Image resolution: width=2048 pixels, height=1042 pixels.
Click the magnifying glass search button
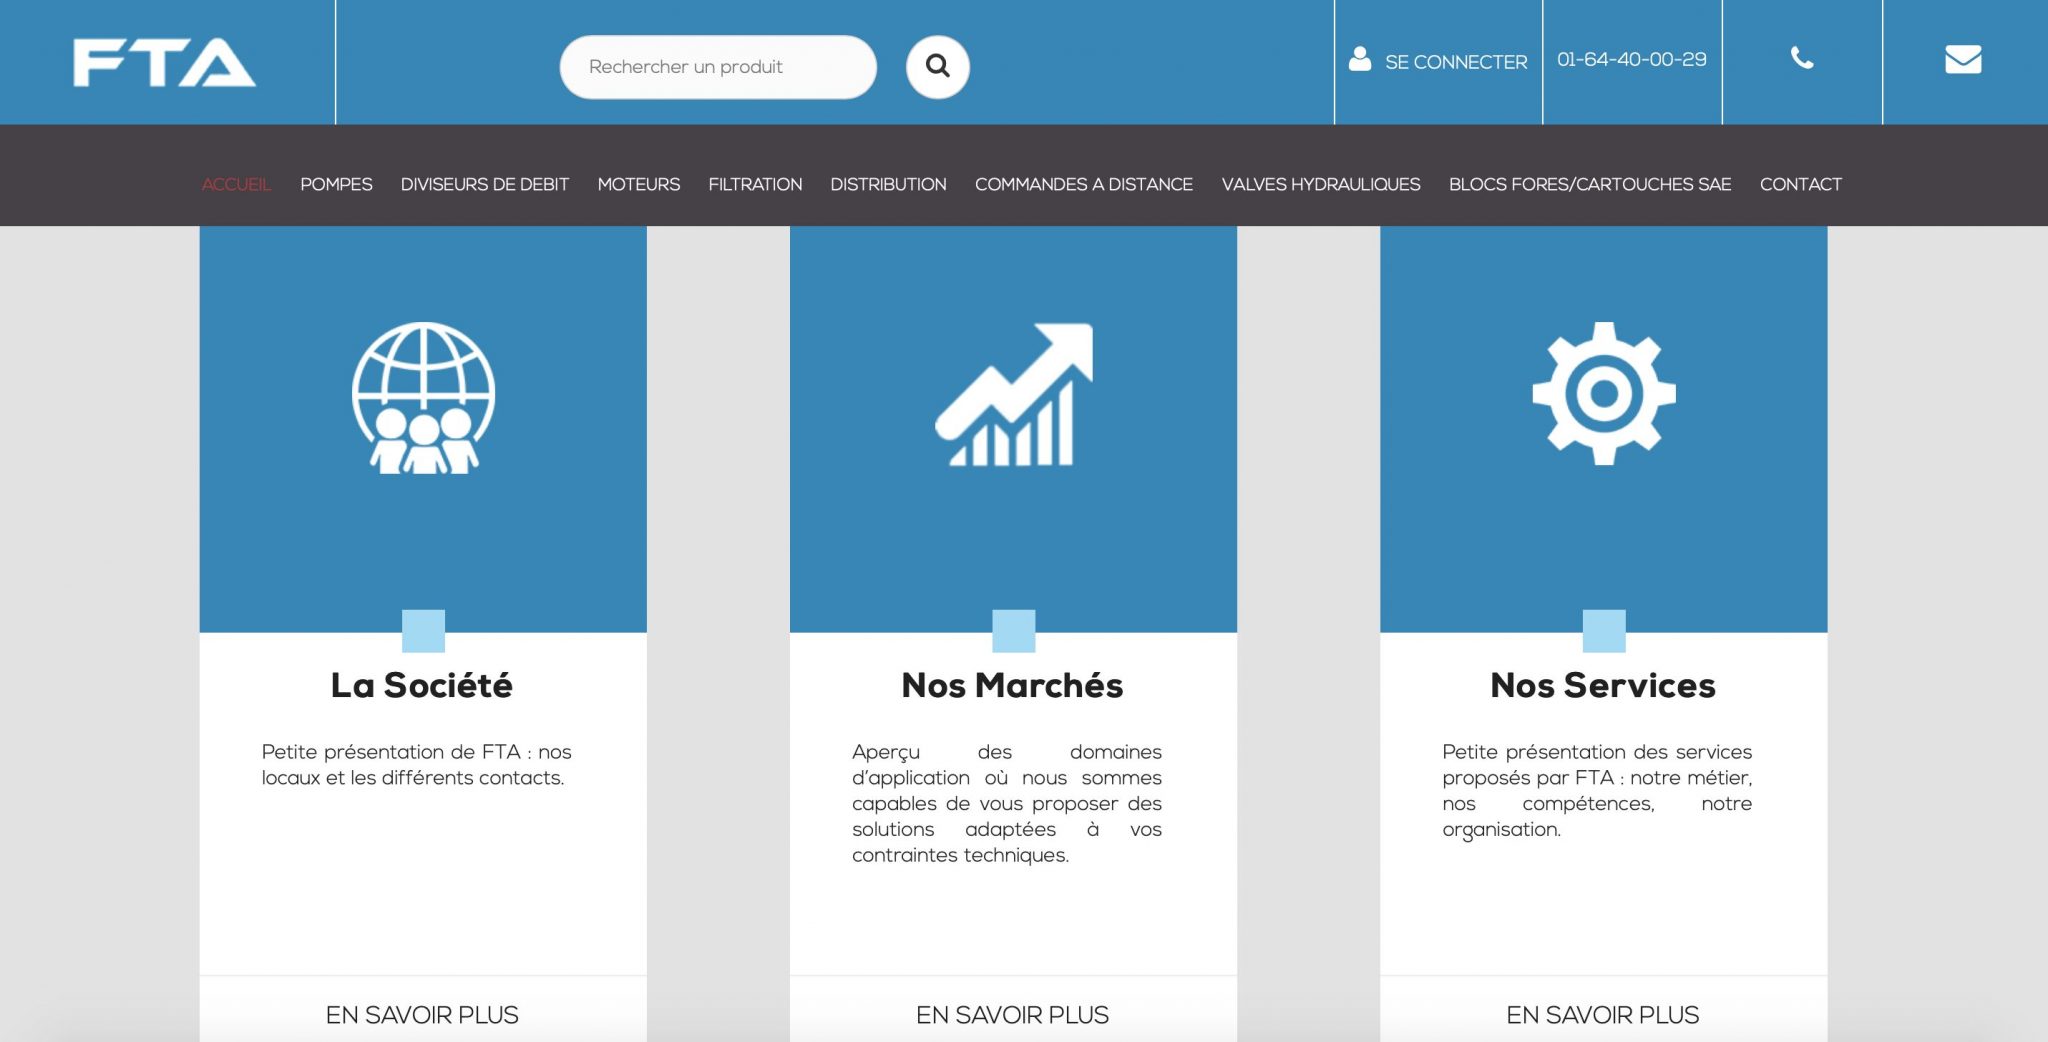(x=937, y=66)
